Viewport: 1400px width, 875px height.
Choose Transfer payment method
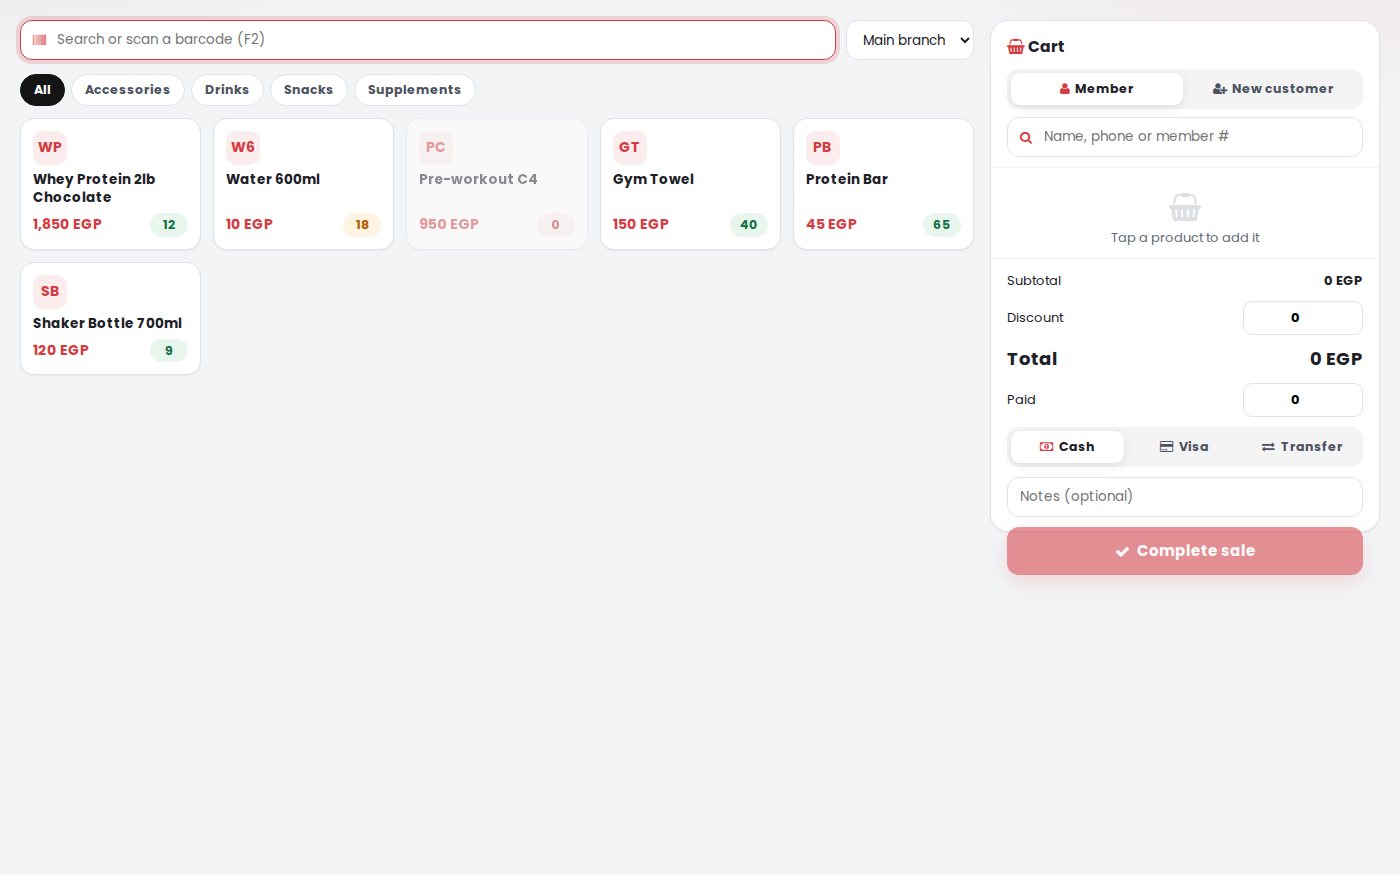coord(1302,447)
